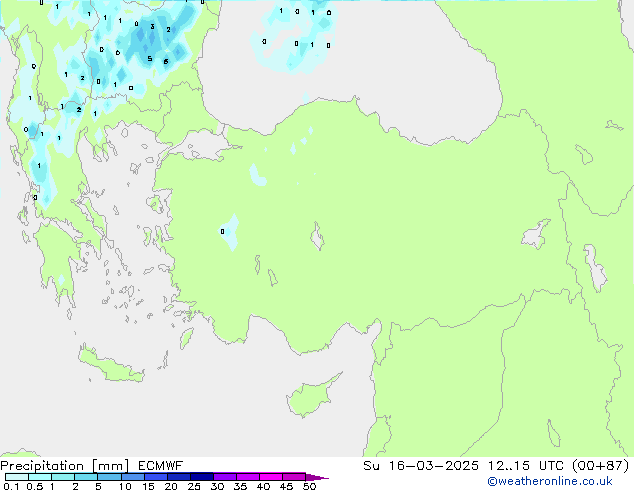Click the island of Crete
This screenshot has width=634, height=490.
(x=111, y=364)
